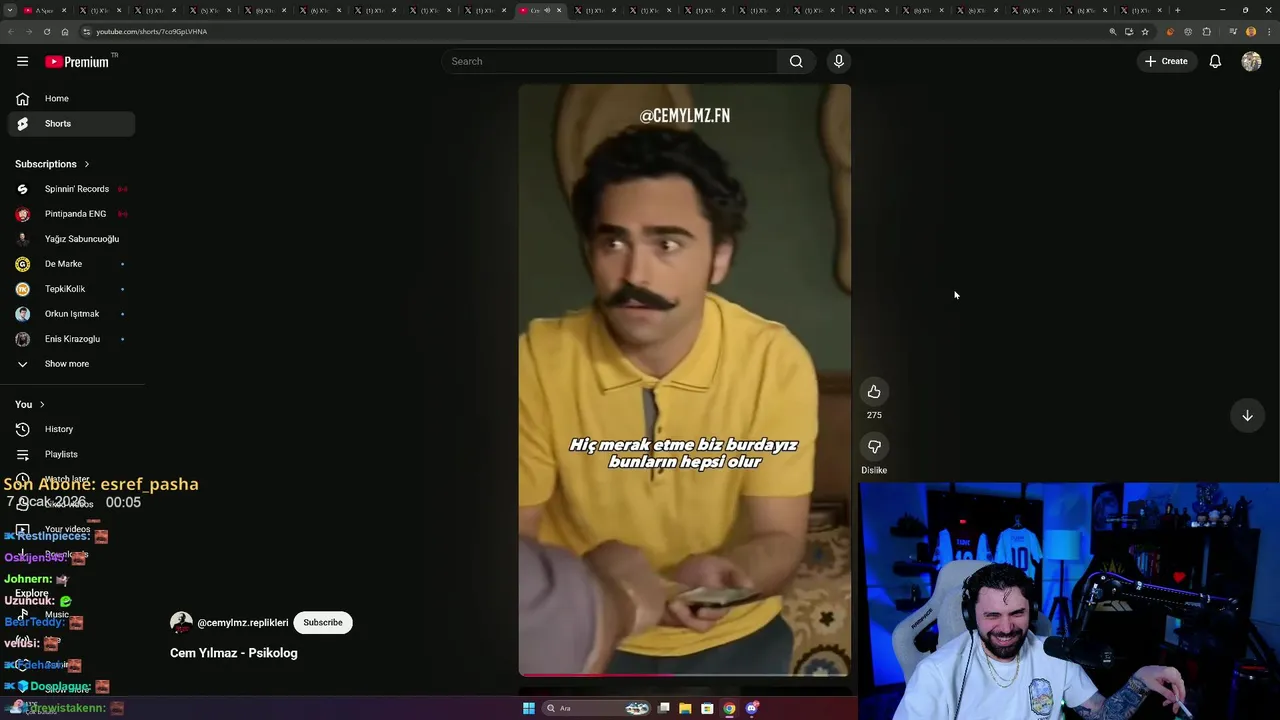The width and height of the screenshot is (1280, 720).
Task: View site information icon in address bar
Action: [x=86, y=31]
